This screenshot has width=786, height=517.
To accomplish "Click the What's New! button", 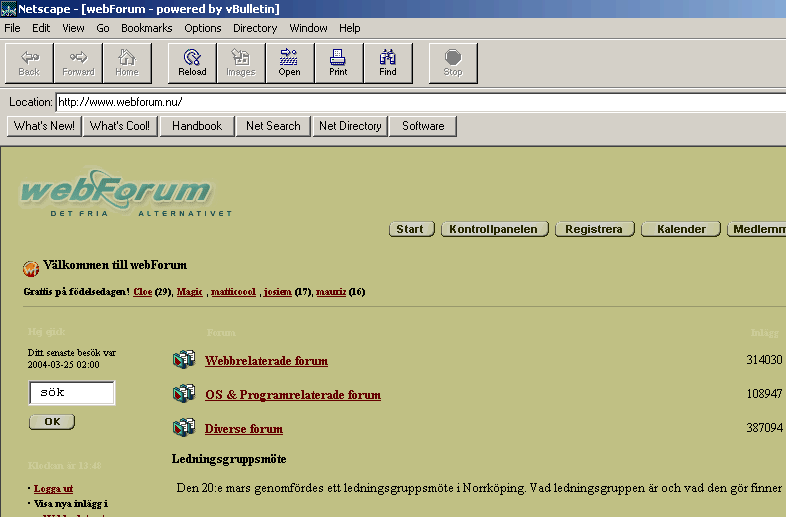I will point(44,126).
